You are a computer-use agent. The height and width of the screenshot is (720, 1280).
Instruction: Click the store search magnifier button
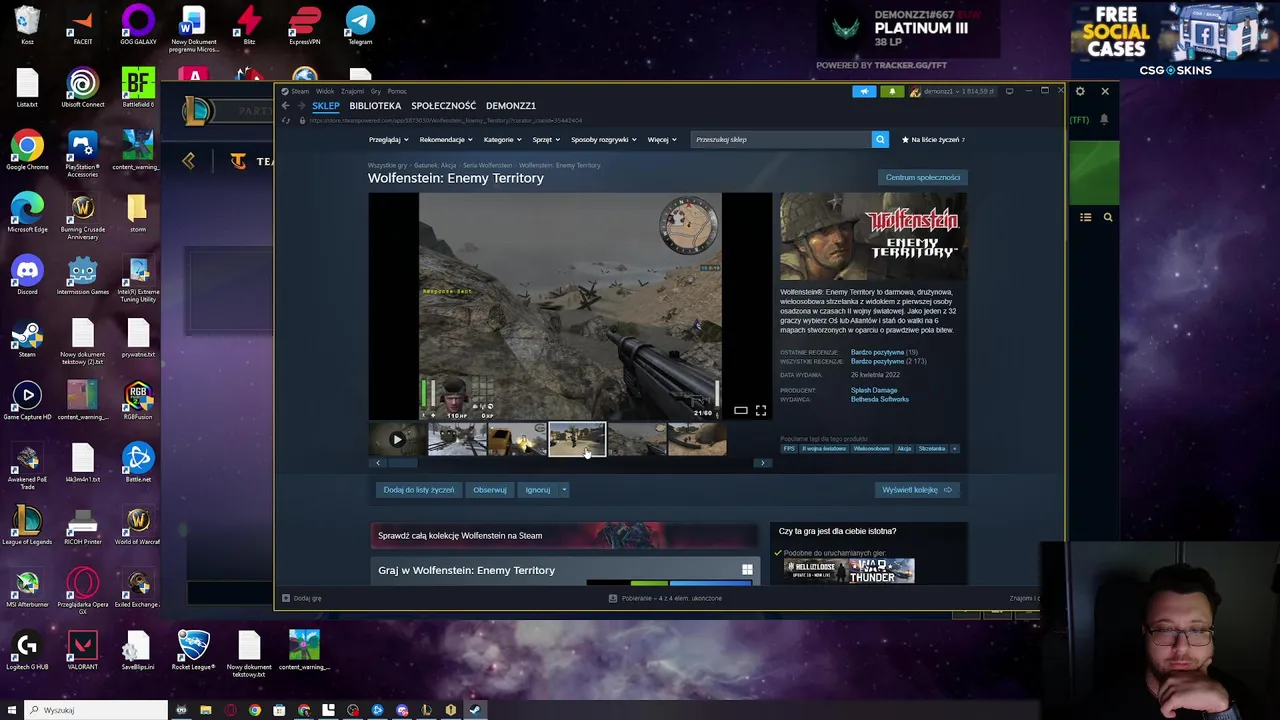click(x=880, y=140)
